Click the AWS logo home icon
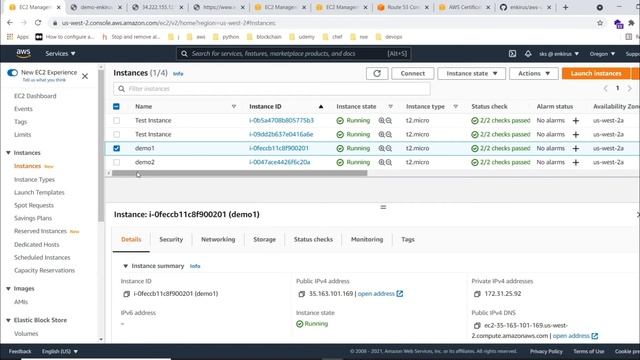 tap(23, 53)
